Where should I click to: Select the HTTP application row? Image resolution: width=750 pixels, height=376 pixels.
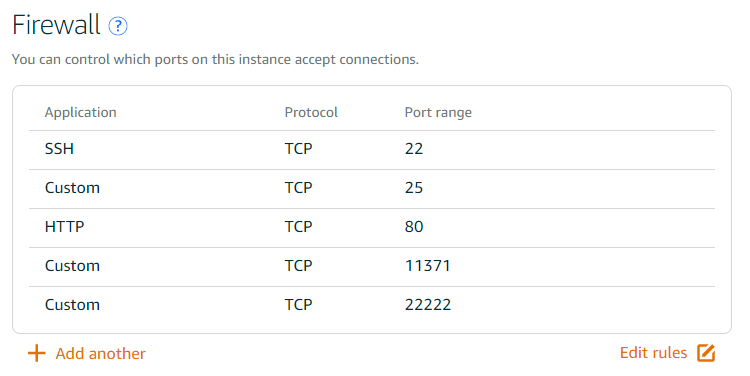pos(372,227)
